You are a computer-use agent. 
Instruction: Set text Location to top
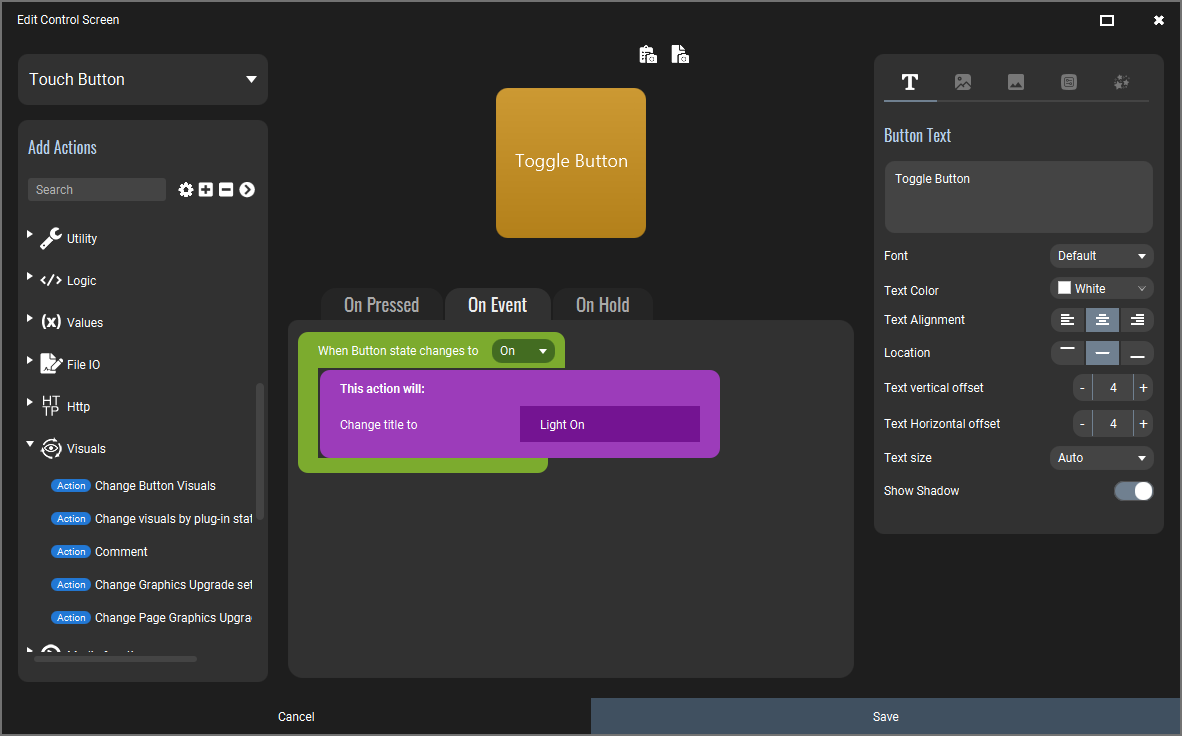[x=1067, y=352]
